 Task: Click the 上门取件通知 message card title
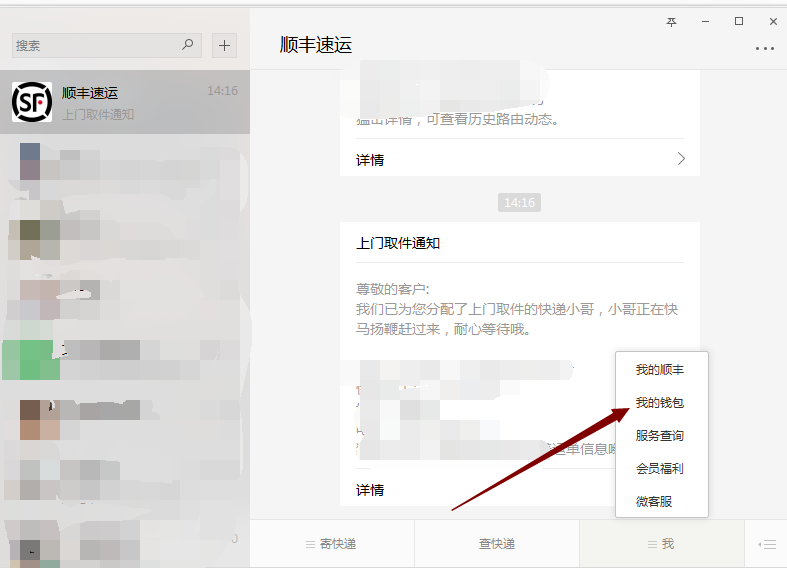point(398,243)
